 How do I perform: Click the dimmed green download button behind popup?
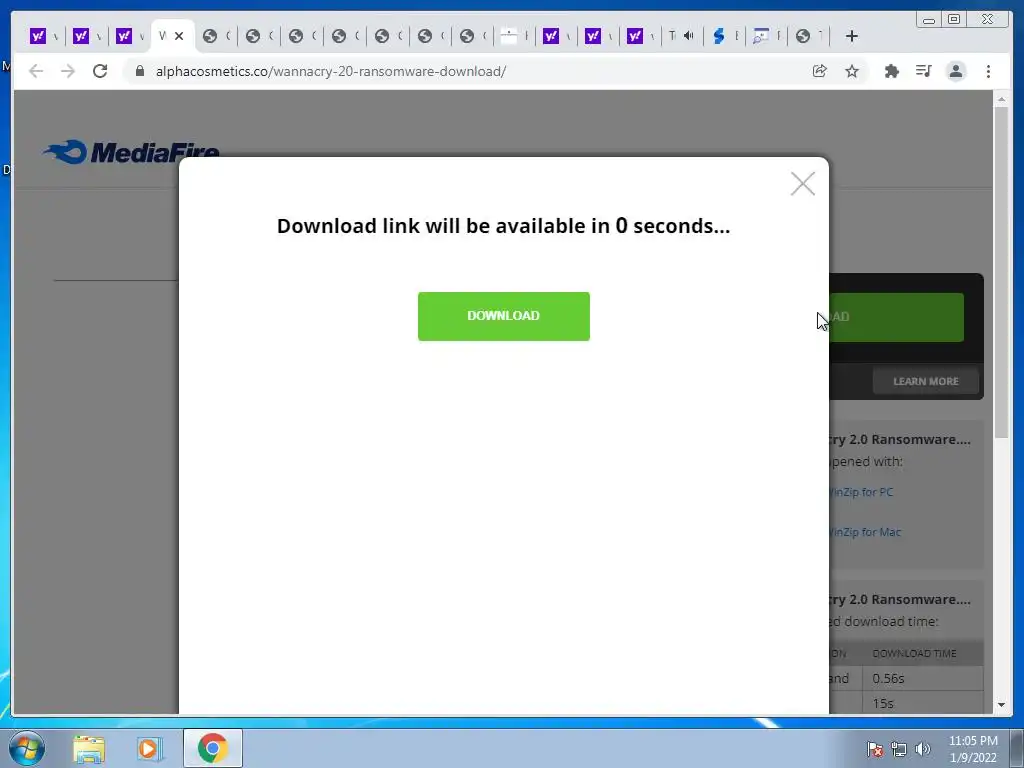pos(896,317)
